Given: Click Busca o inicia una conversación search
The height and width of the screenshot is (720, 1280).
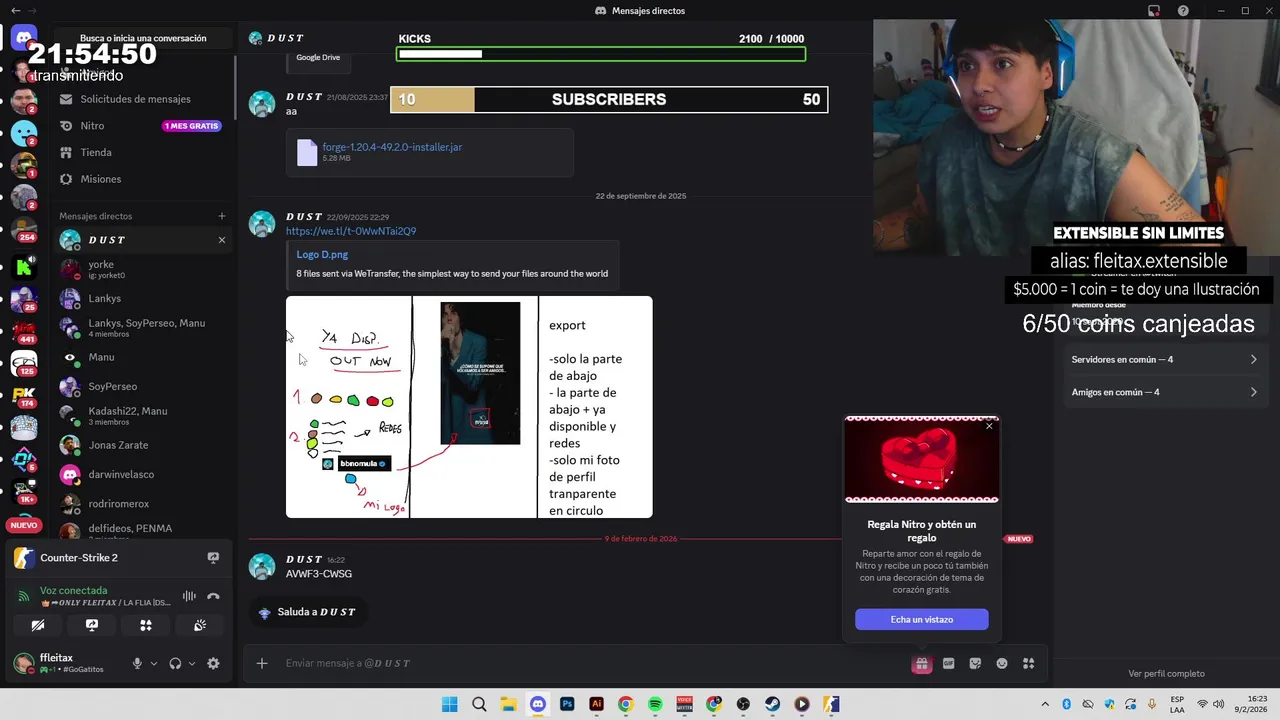Looking at the screenshot, I should pos(142,38).
